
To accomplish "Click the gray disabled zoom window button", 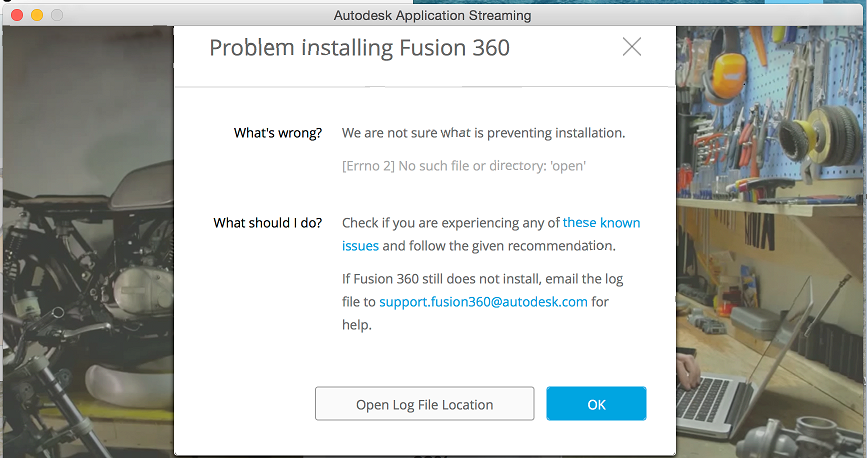I will point(57,15).
